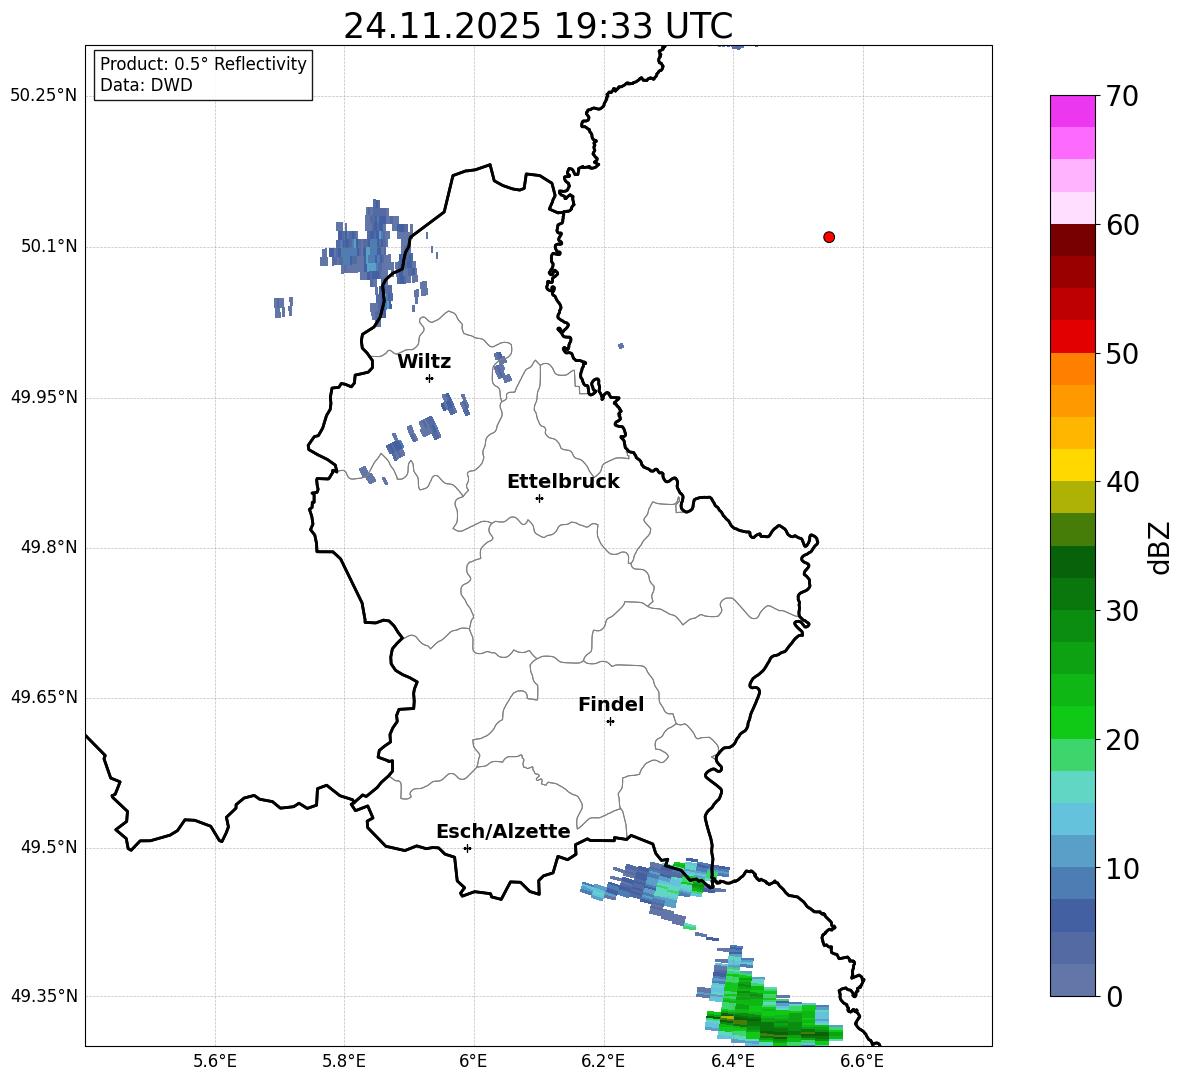The image size is (1184, 1081).
Task: Click the bright red colorbar segment above 50
Action: pyautogui.click(x=1072, y=337)
